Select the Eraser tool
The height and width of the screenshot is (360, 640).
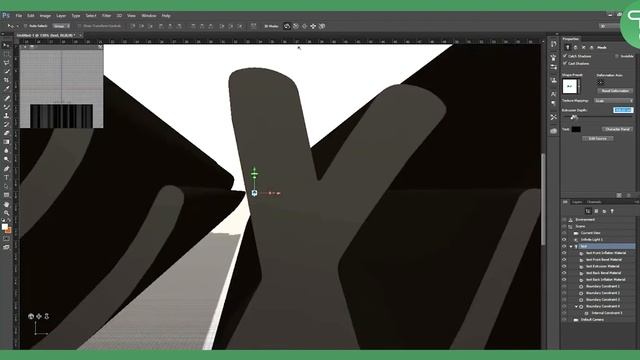point(6,133)
